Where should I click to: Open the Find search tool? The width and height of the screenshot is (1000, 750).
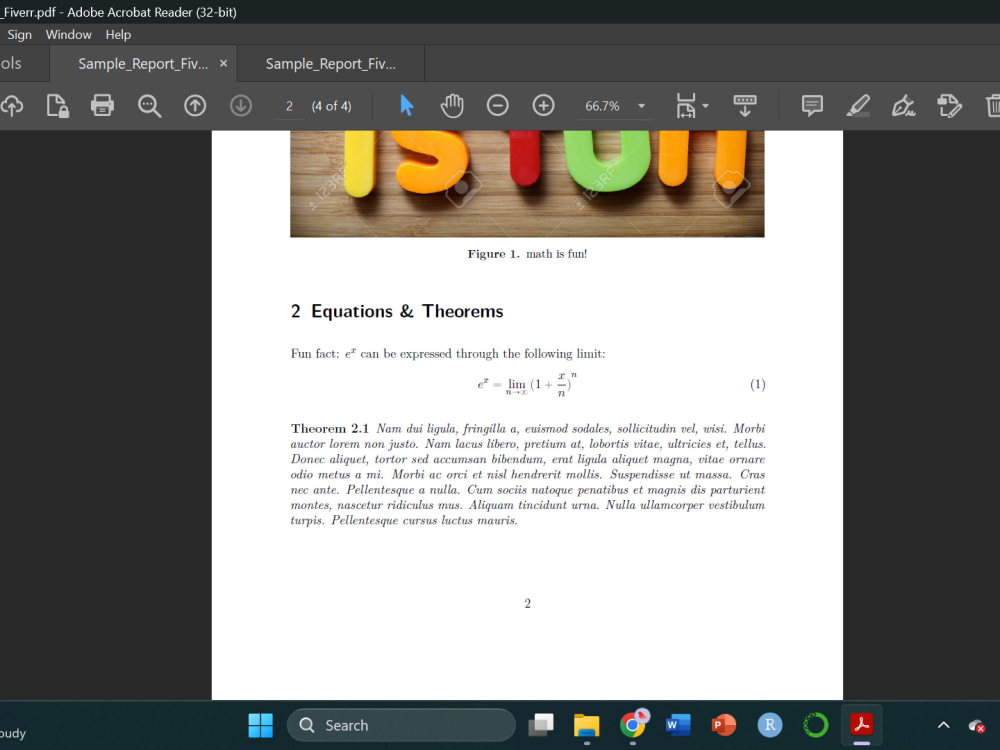tap(149, 105)
